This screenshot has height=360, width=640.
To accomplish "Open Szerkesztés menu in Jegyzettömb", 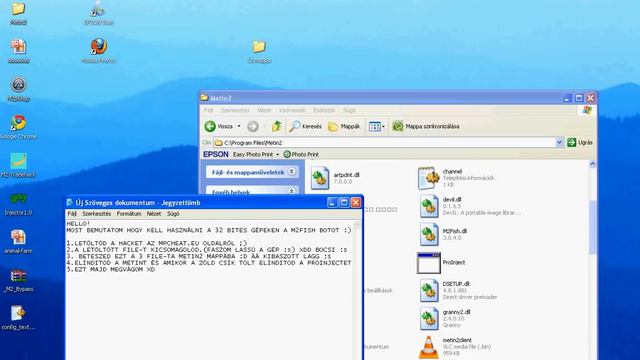I will (x=97, y=214).
